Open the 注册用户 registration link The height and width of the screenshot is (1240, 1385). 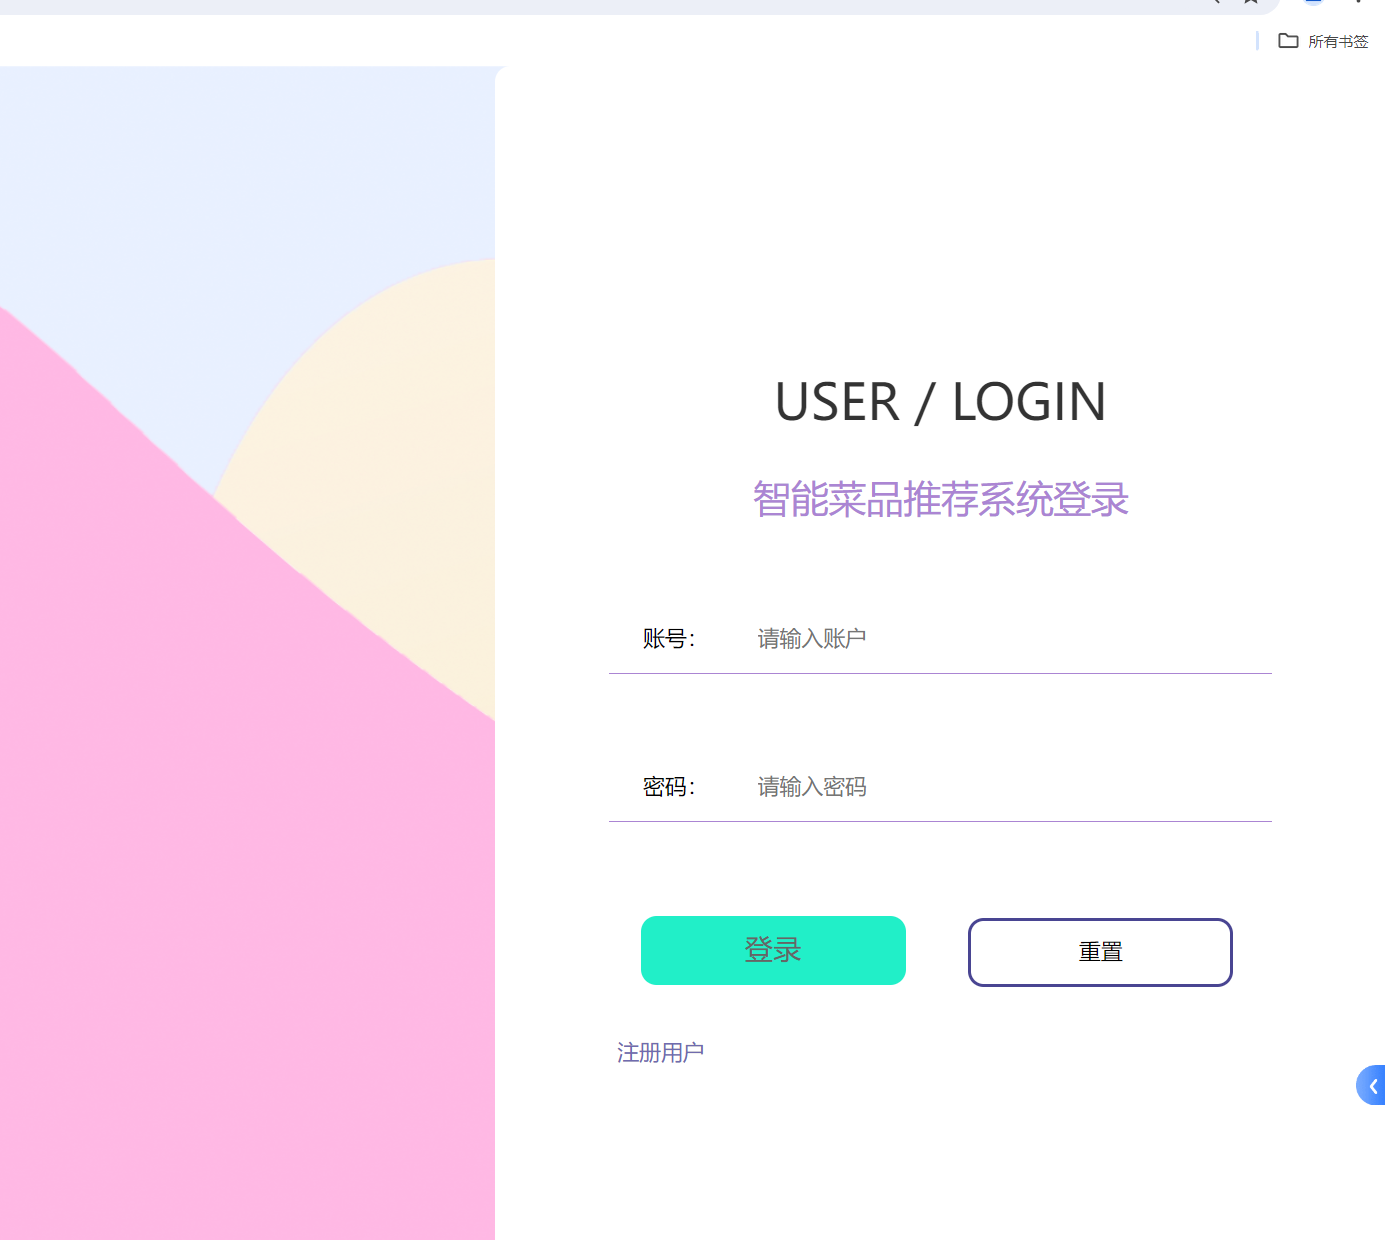(x=660, y=1052)
